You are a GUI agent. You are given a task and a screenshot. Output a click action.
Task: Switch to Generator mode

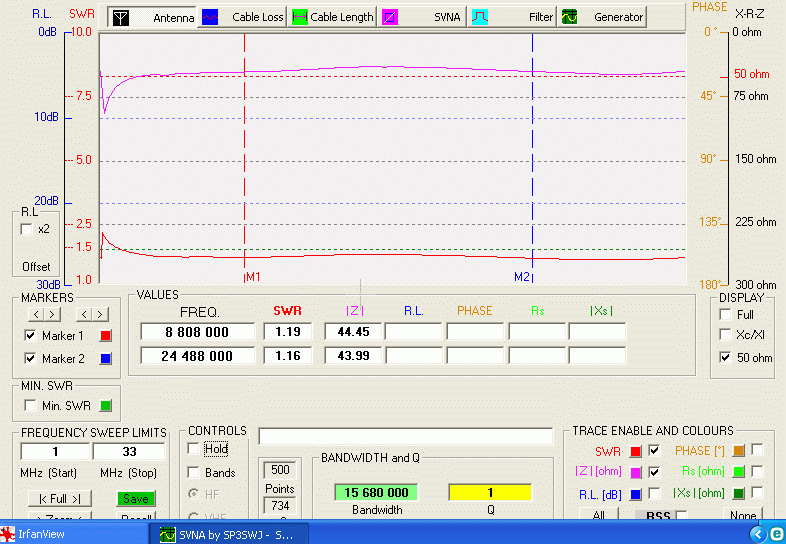[x=602, y=17]
